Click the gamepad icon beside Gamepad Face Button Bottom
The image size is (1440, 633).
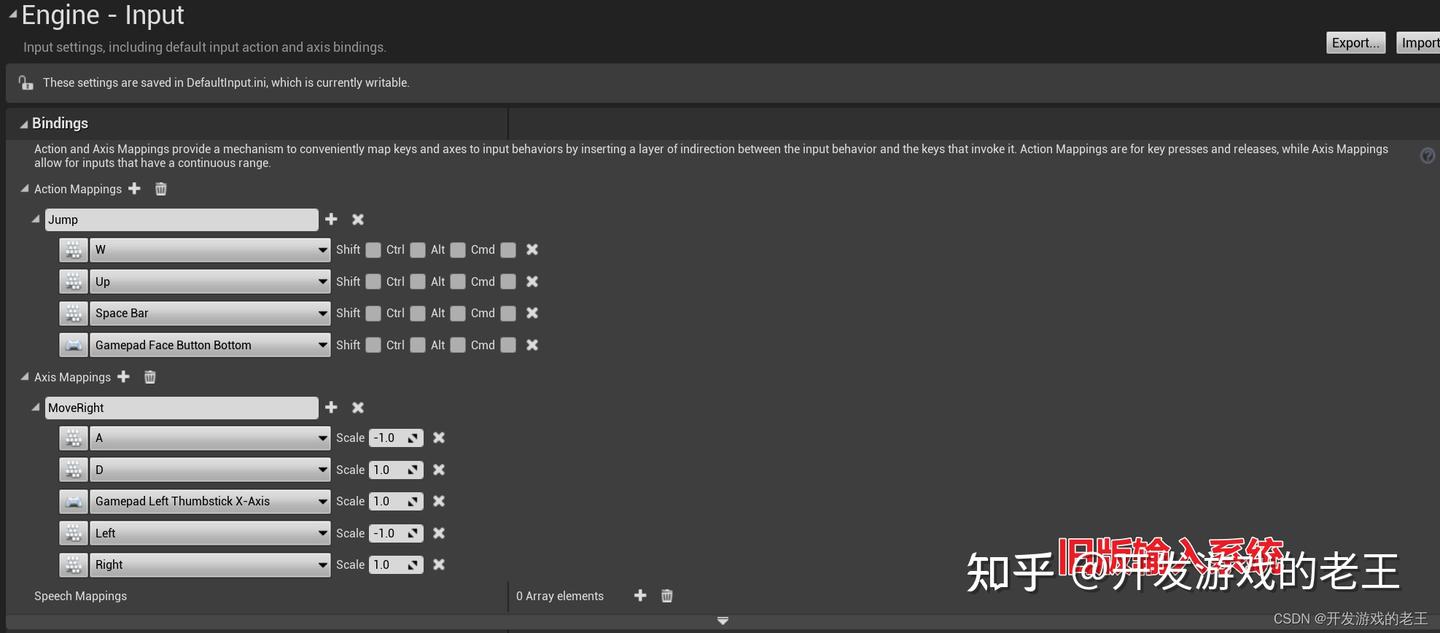click(72, 344)
